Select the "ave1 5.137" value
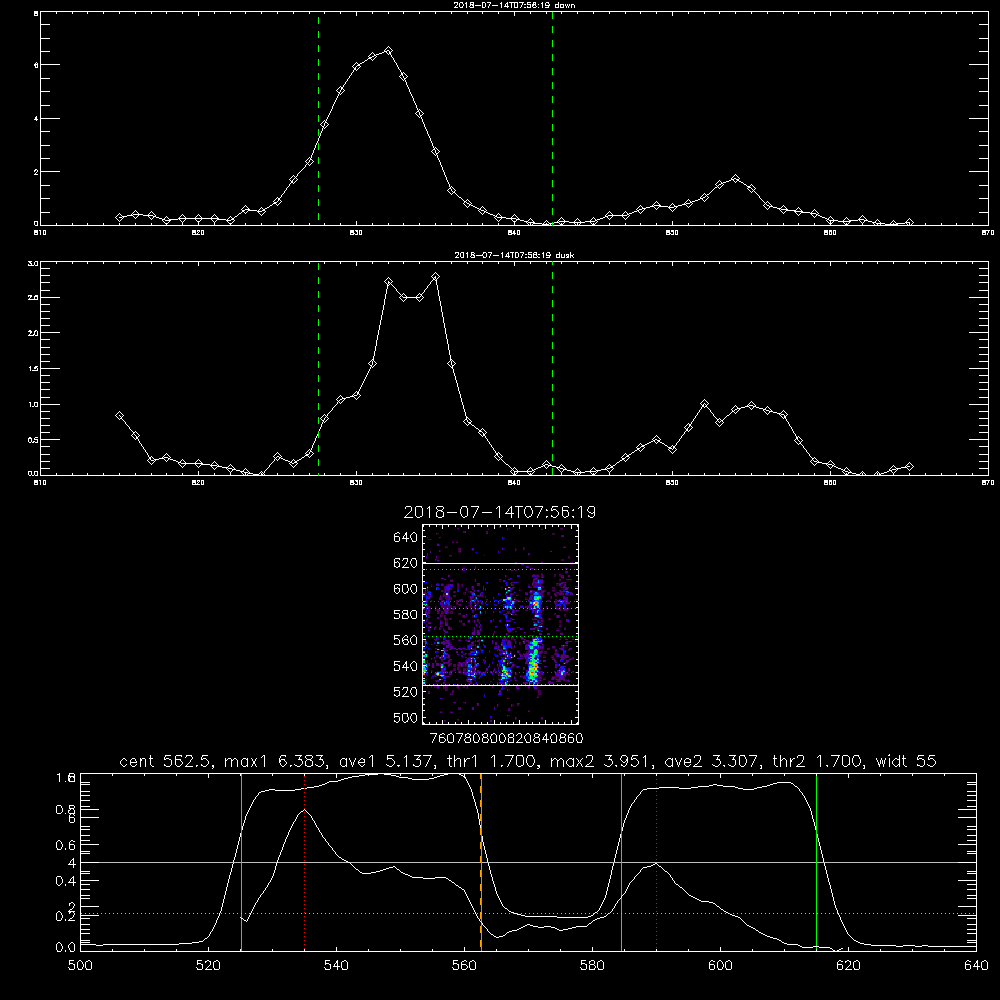Screen dimensions: 1000x1000 [x=387, y=761]
